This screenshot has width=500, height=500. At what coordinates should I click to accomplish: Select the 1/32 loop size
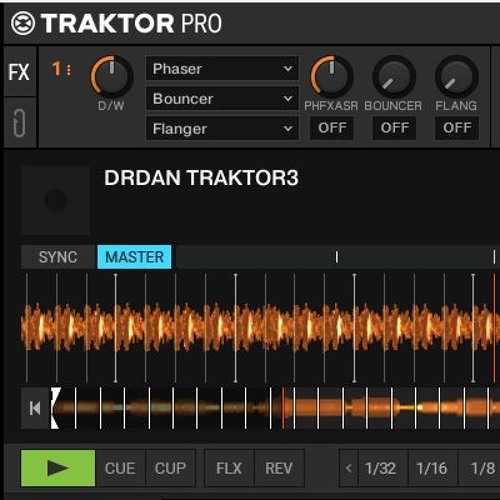[x=383, y=468]
